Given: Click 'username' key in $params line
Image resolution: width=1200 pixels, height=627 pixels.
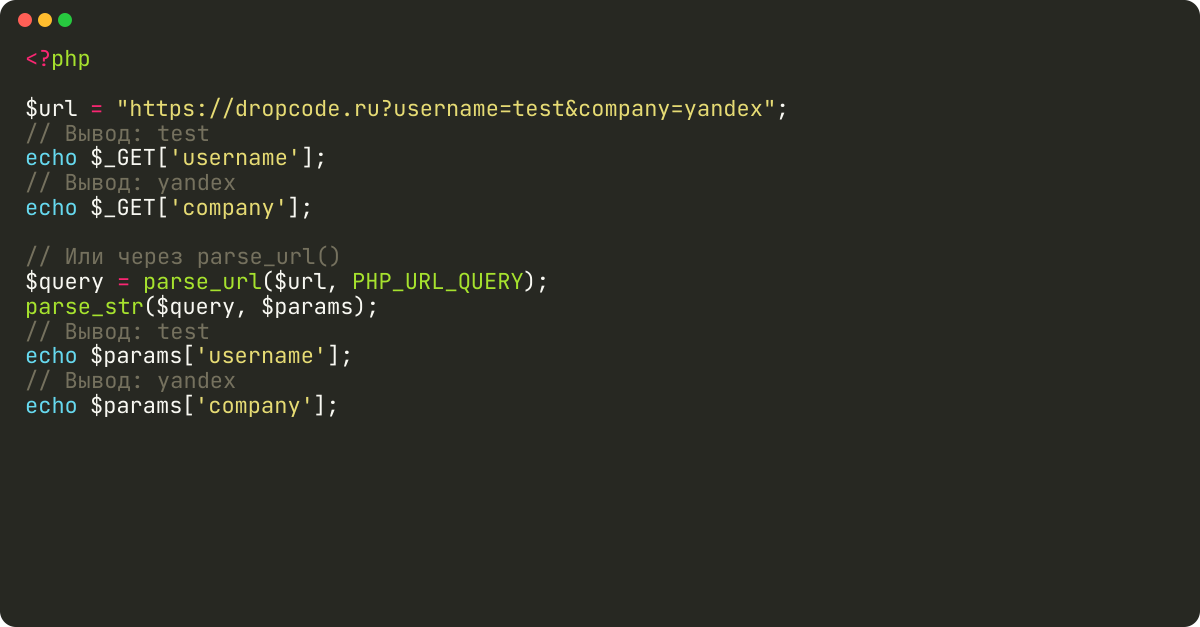Looking at the screenshot, I should [267, 356].
